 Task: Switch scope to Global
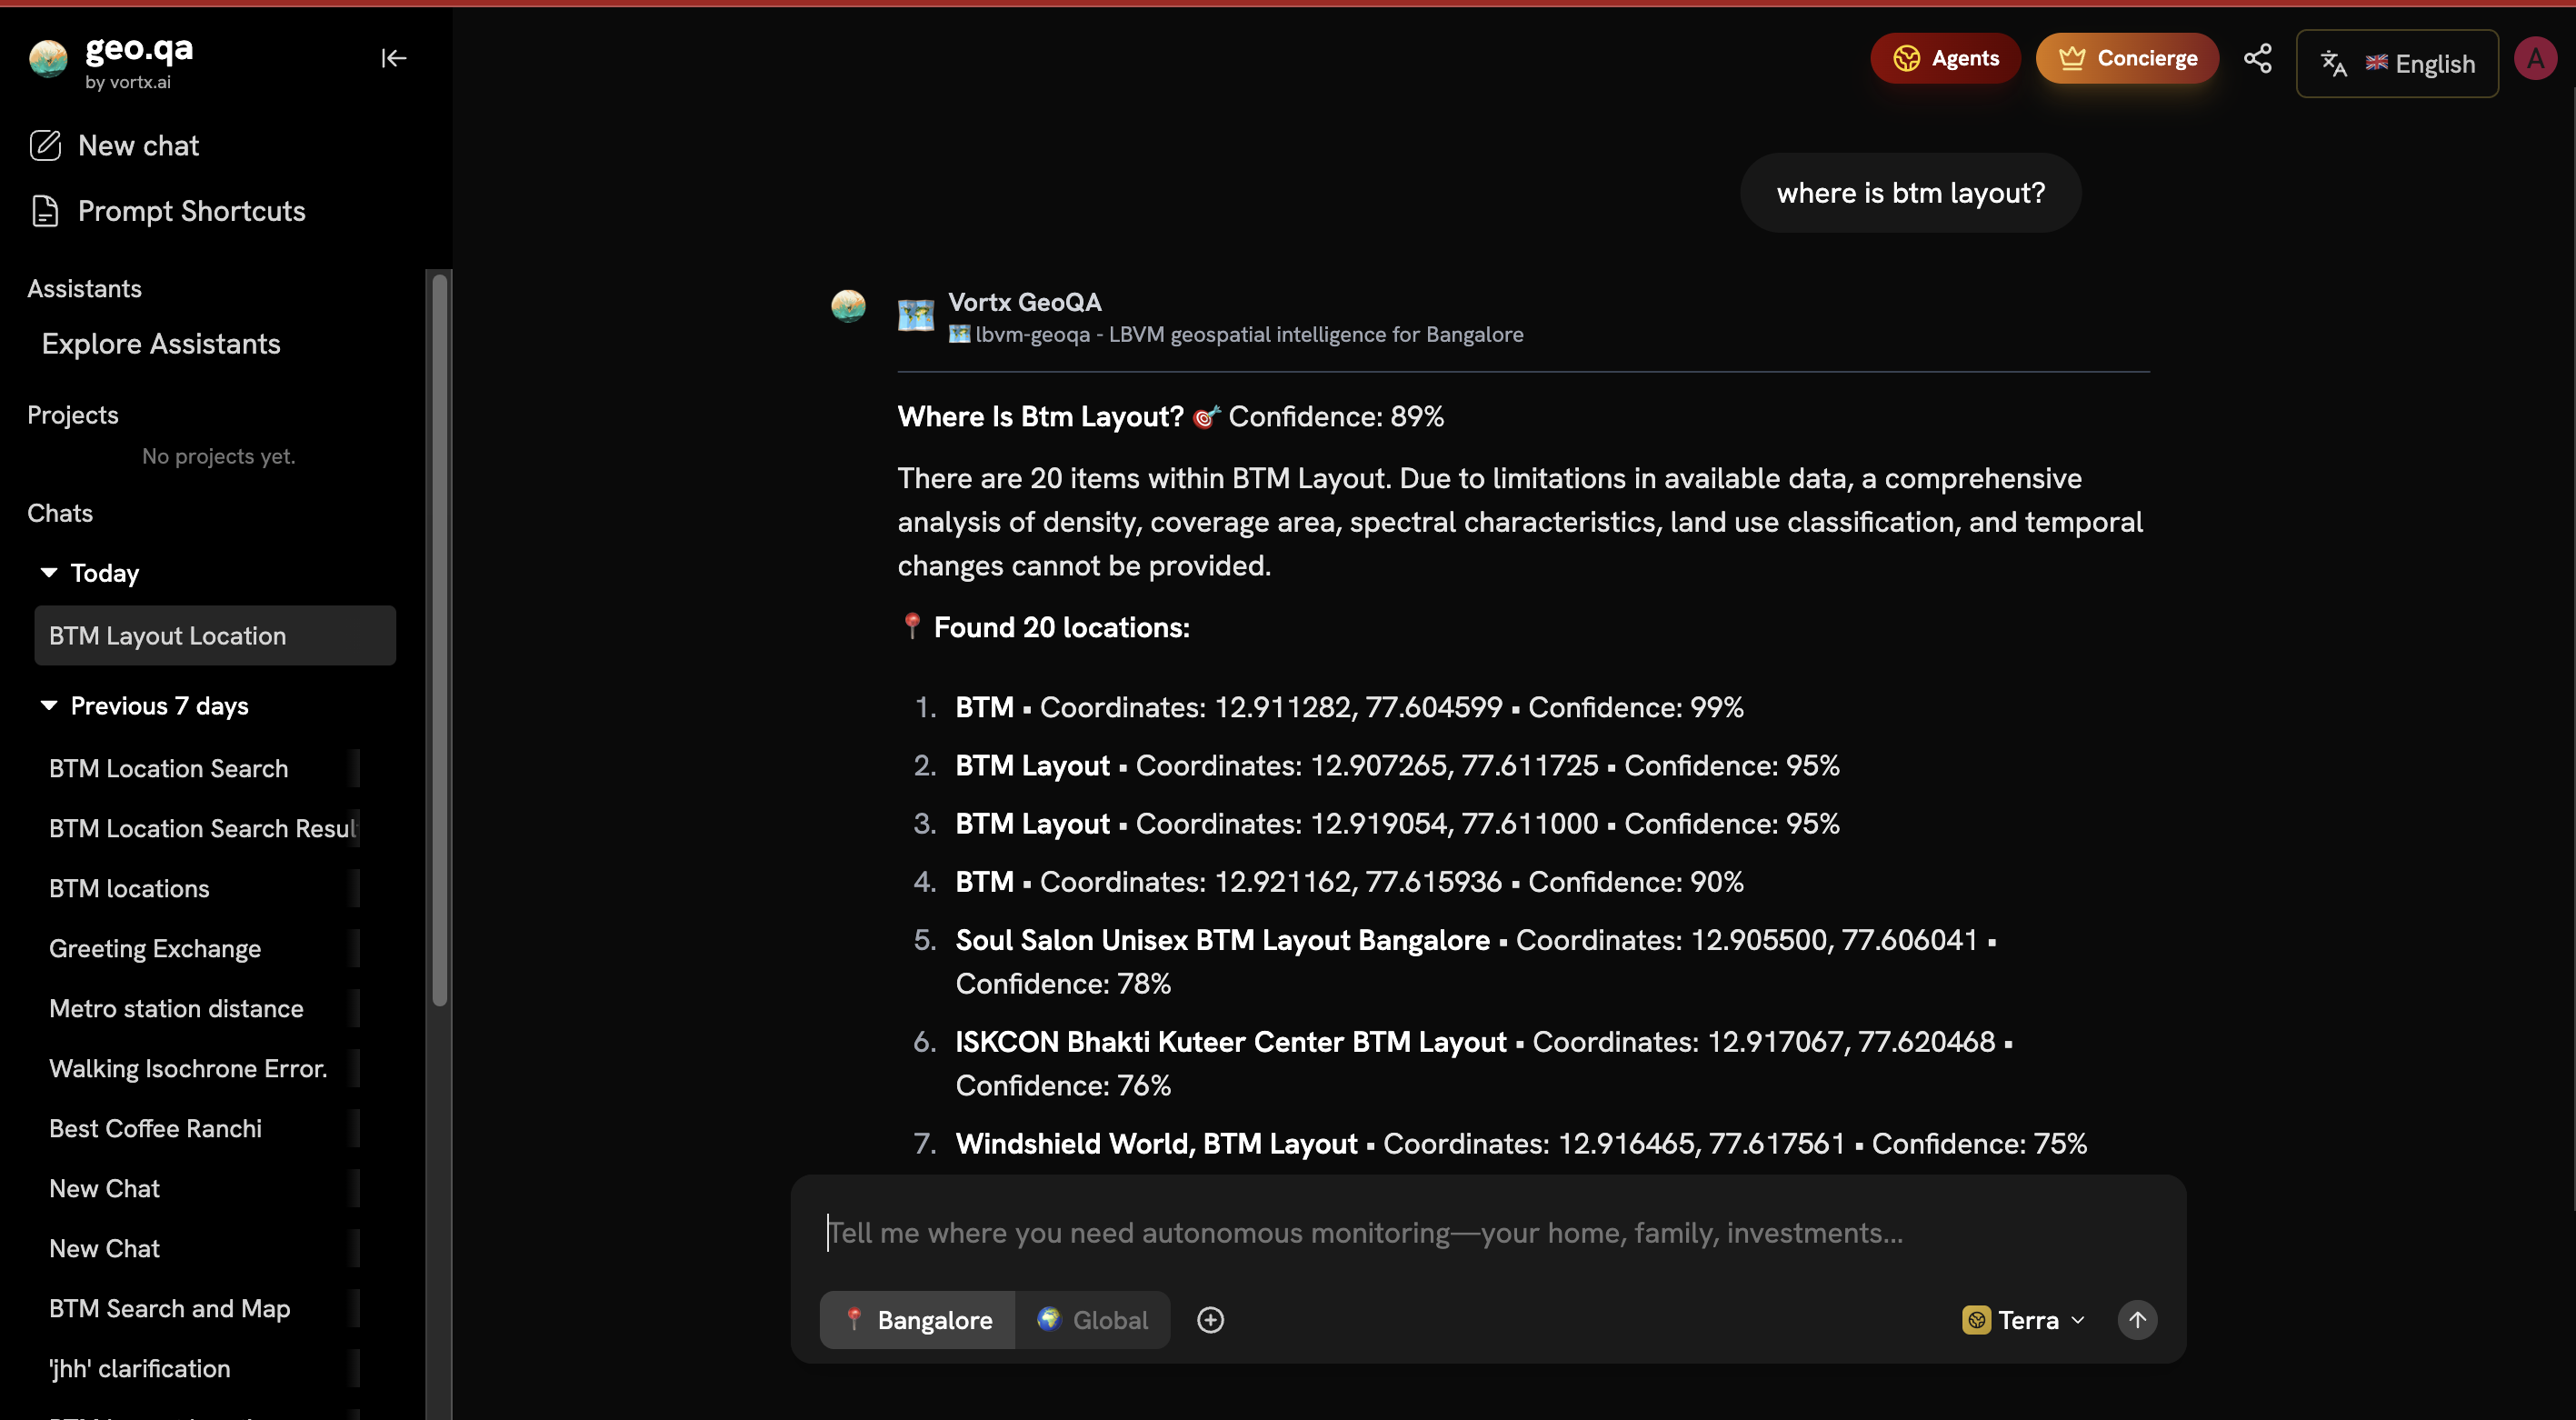point(1092,1319)
